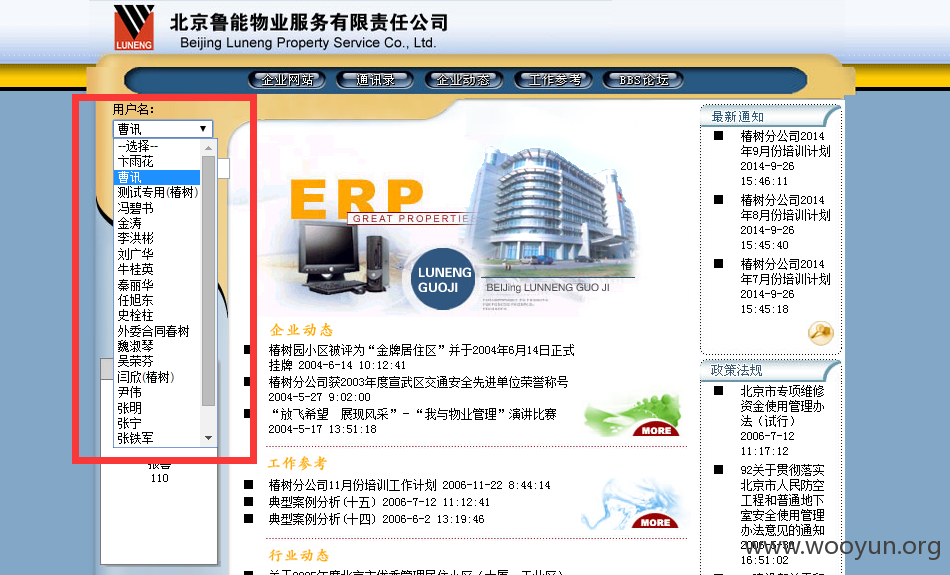Open the 工作参考 navigation tab
950x575 pixels.
[553, 80]
